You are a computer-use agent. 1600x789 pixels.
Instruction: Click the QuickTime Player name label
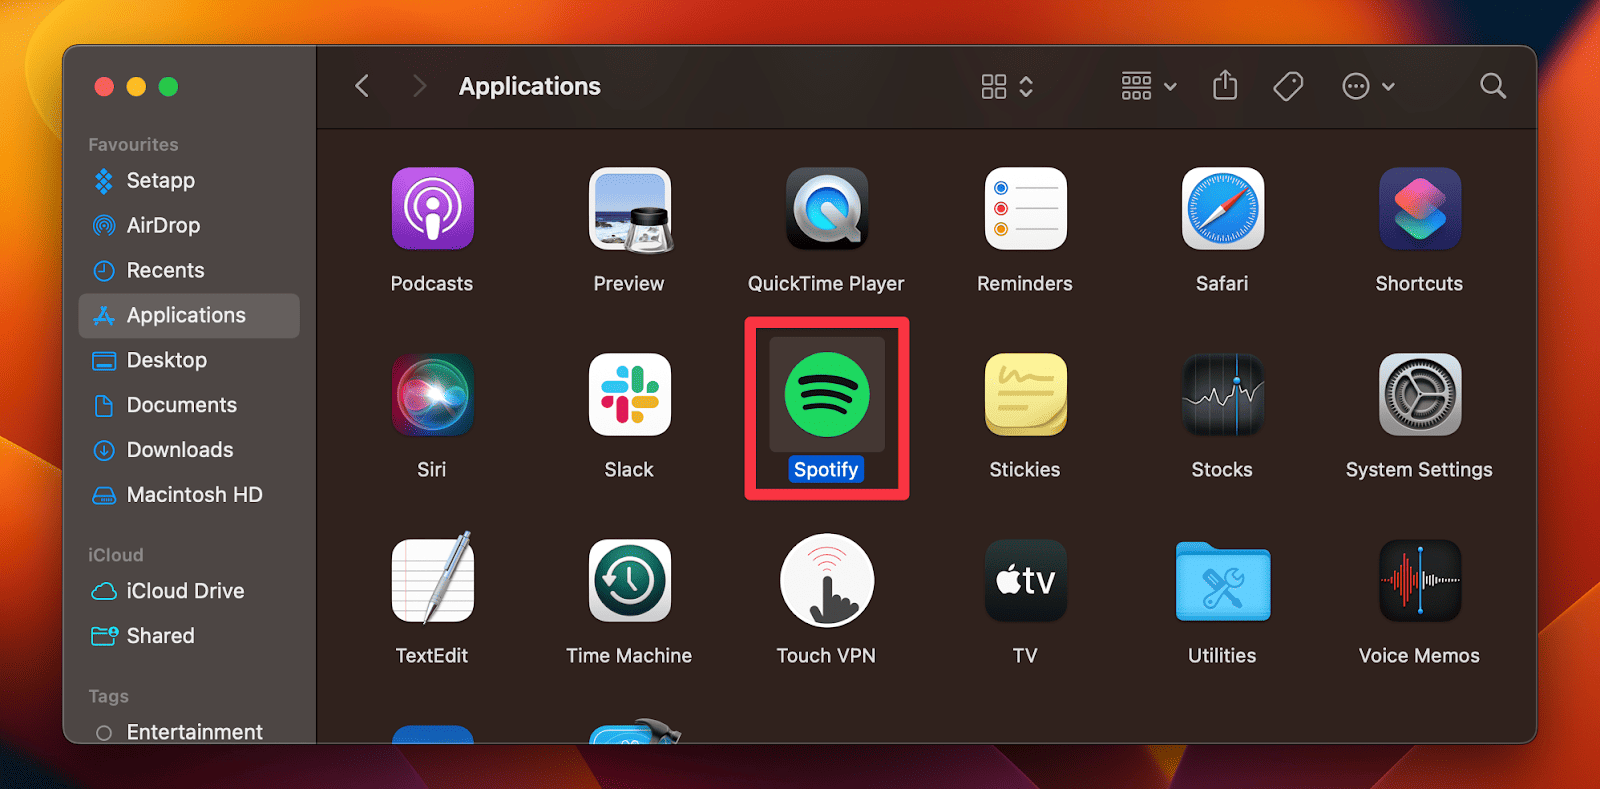(826, 284)
